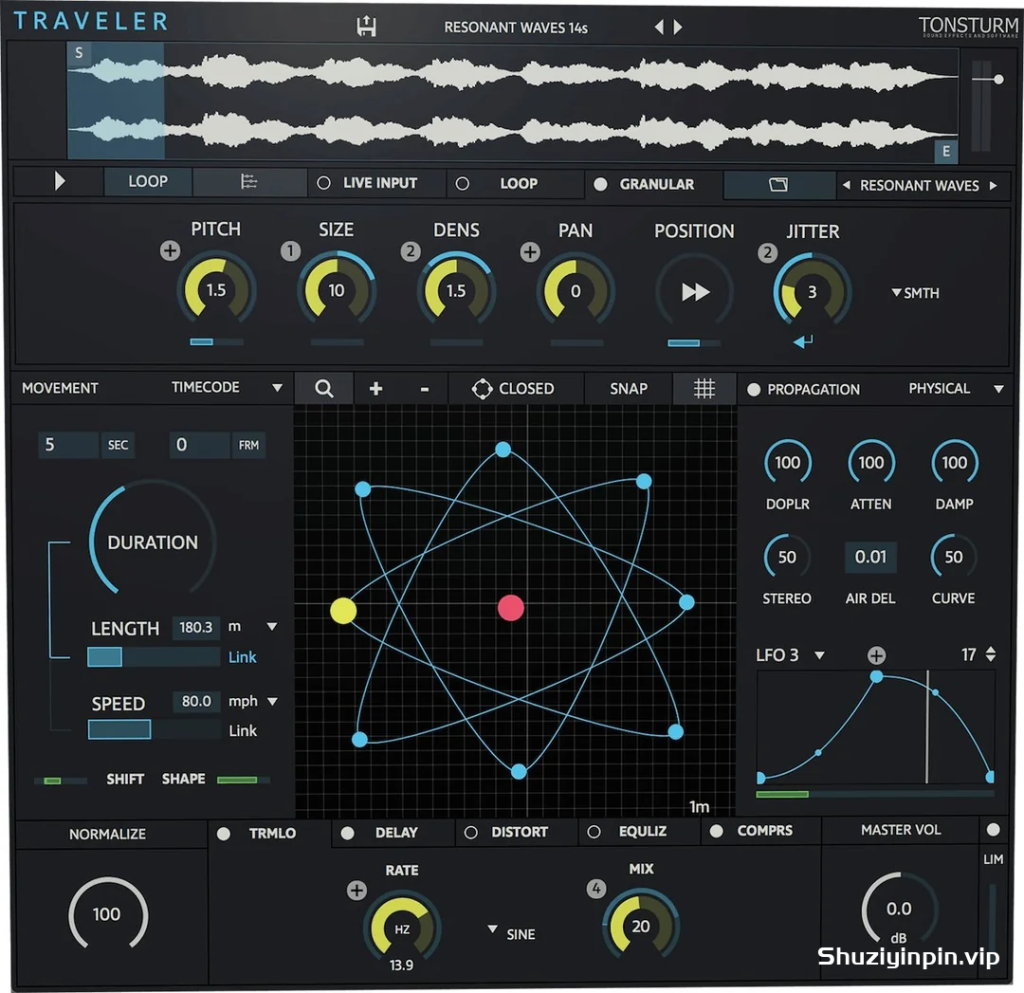Screen dimensions: 1024x993
Task: Open the mixer sliders icon tab
Action: coord(249,181)
